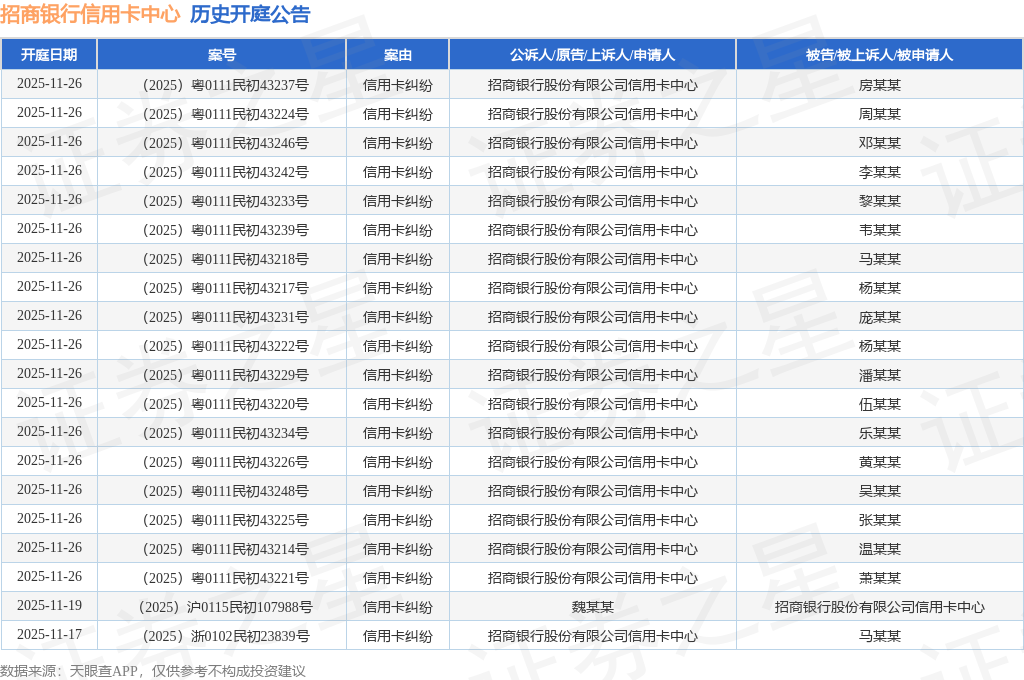Select case number 粤0111民初43233号
1024x680 pixels.
tap(225, 201)
